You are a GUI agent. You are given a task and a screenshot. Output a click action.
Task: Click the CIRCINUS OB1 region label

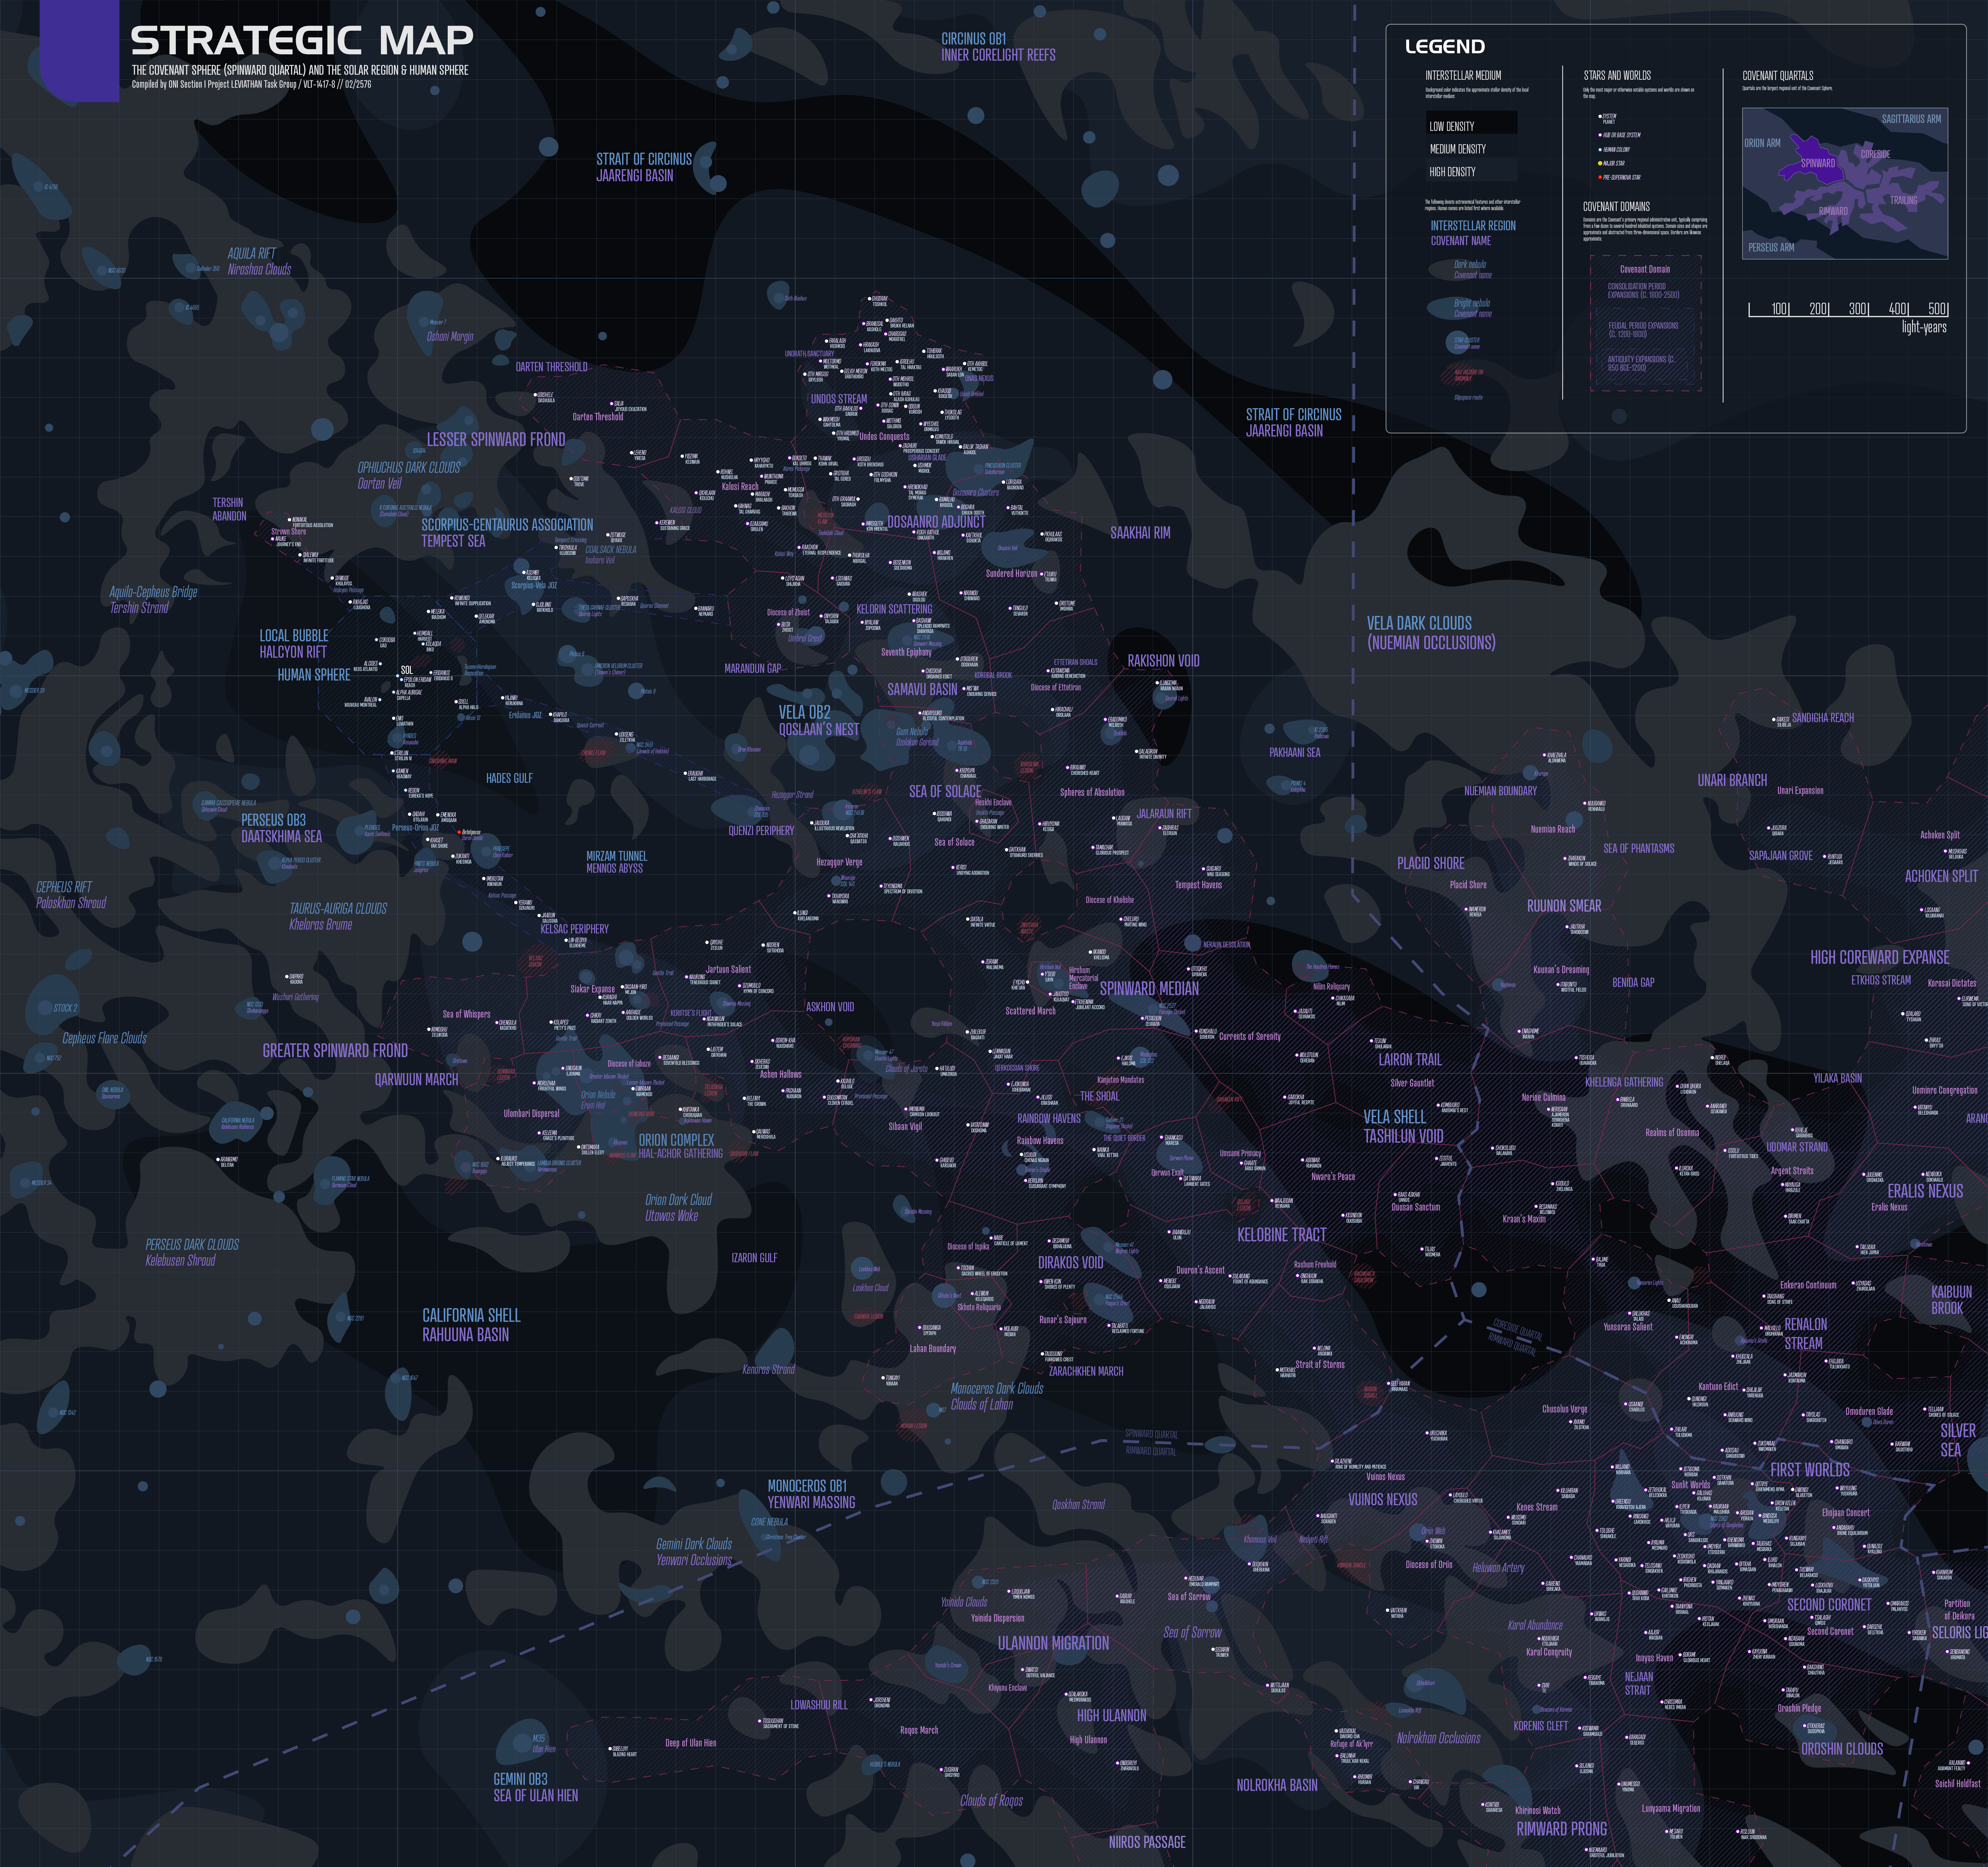pos(974,39)
